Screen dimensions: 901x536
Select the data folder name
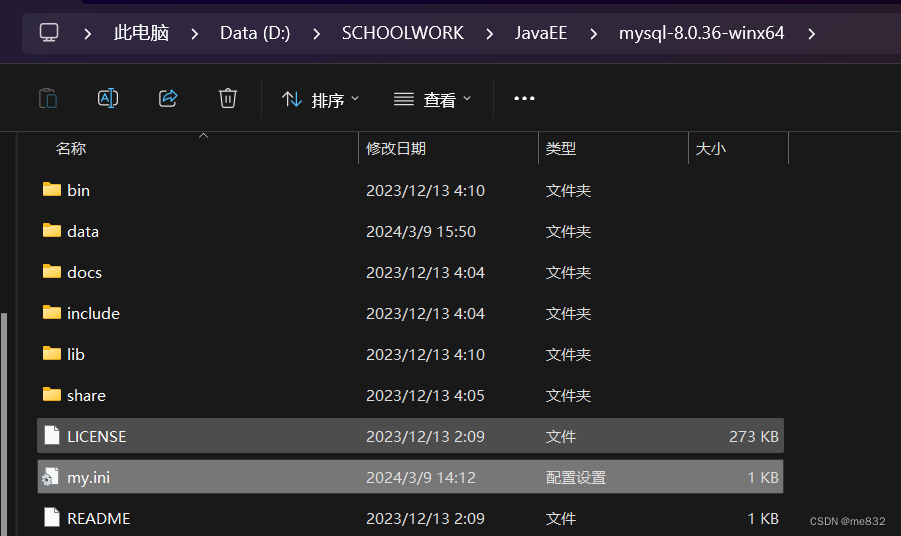(x=83, y=232)
